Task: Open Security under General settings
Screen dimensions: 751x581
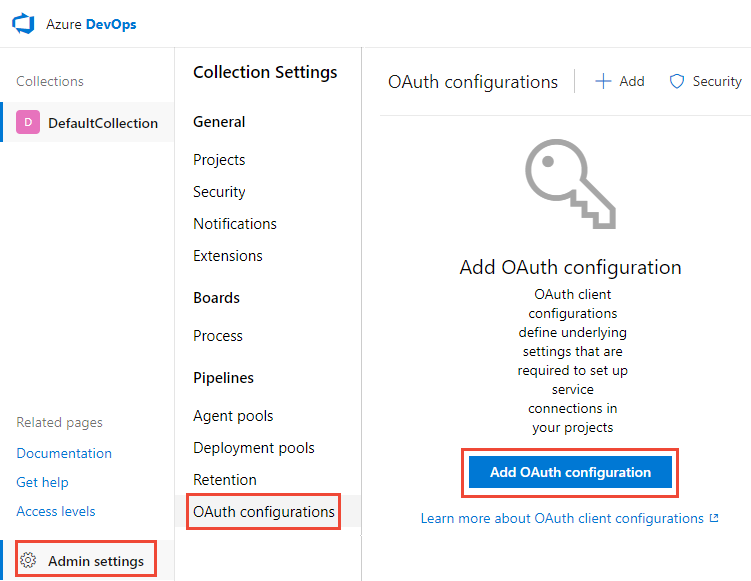Action: (219, 192)
